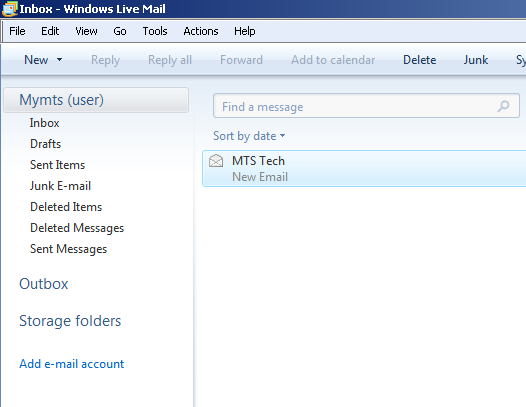Click the Reply all toolbar button
526x407 pixels.
click(x=170, y=60)
